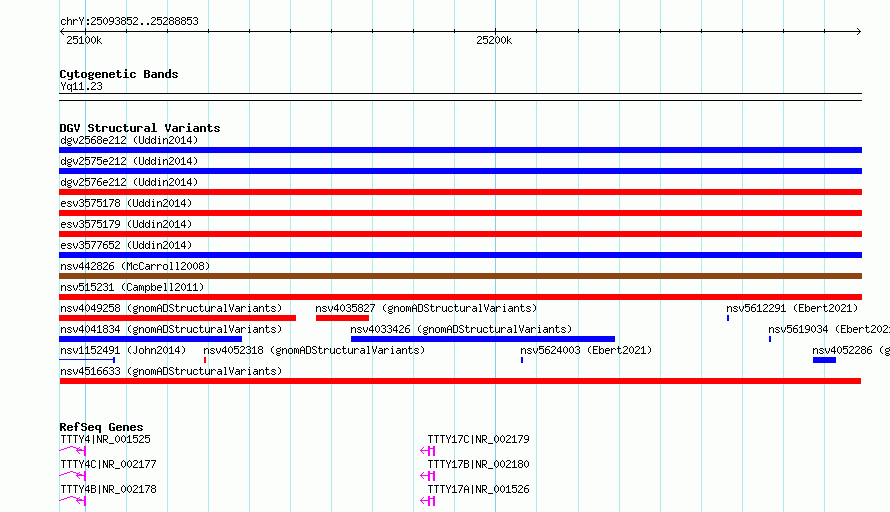Click the Cytogenetic Bands track title
The image size is (890, 512).
[119, 74]
